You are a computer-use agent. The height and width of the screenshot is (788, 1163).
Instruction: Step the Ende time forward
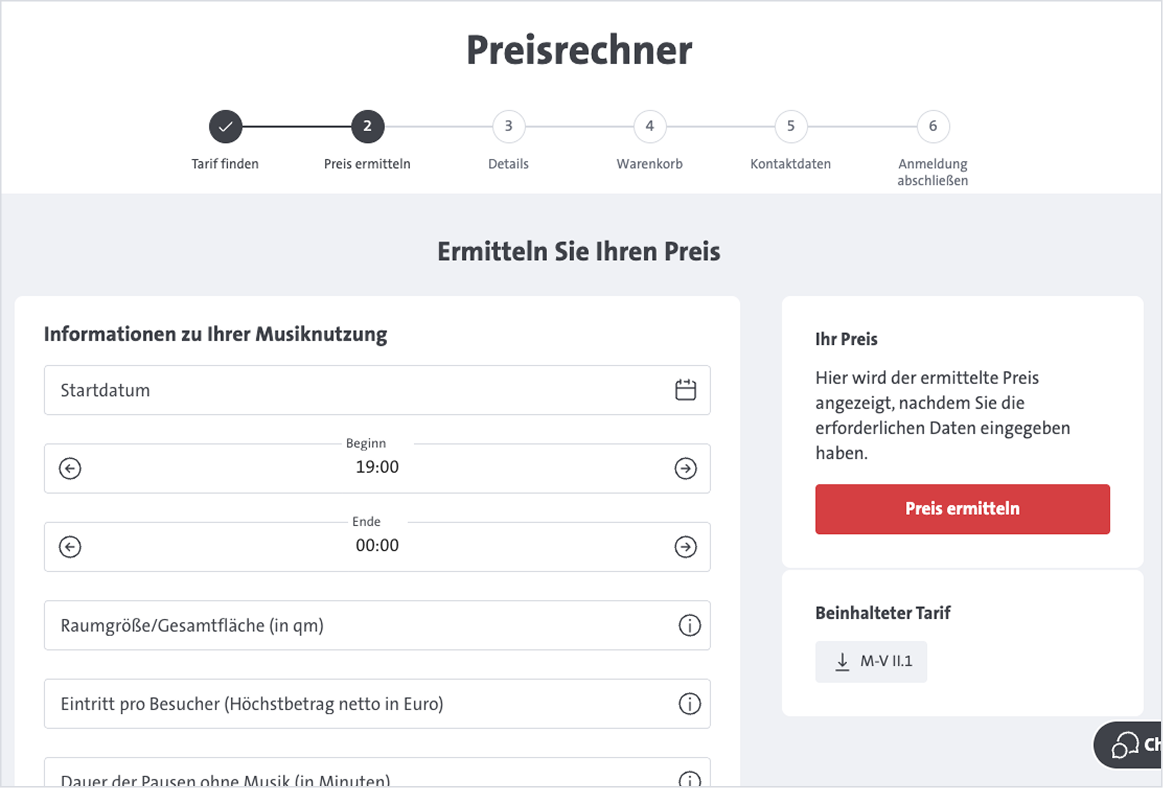[x=685, y=547]
